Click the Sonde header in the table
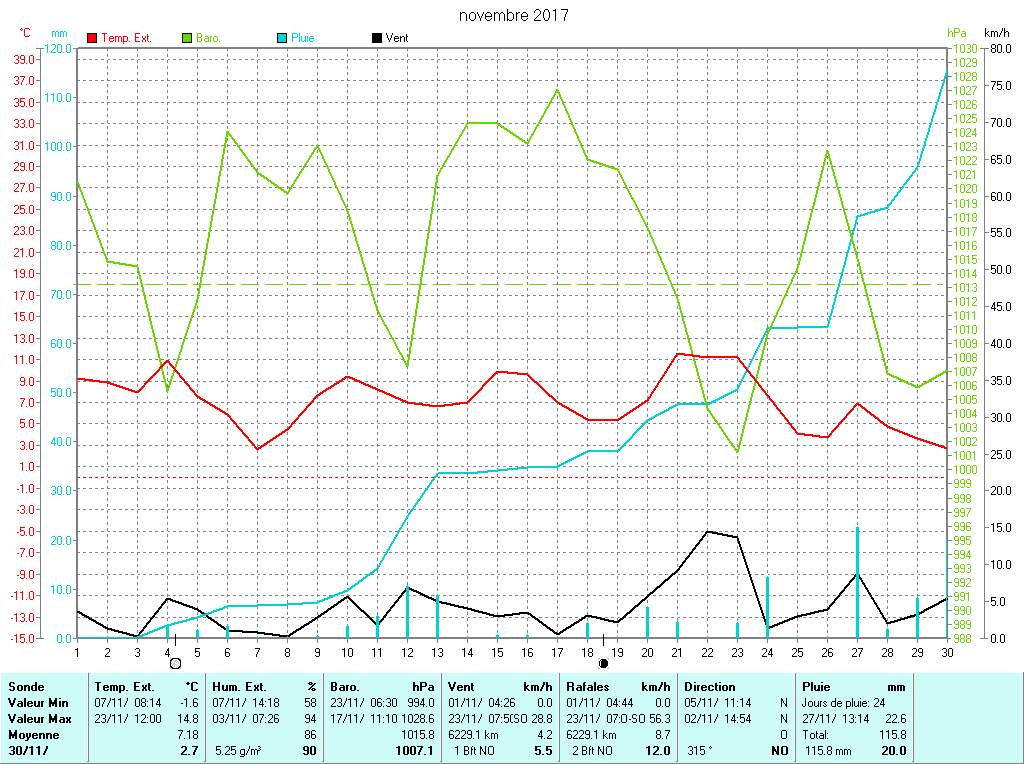Viewport: 1024px width, 764px height. pyautogui.click(x=25, y=687)
